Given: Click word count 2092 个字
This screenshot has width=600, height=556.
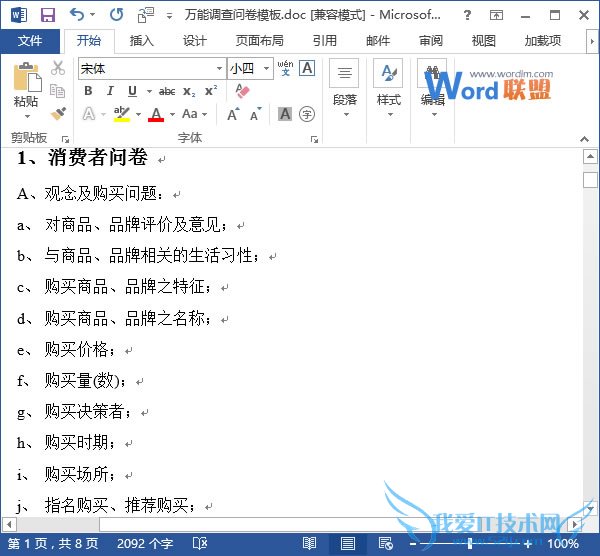Looking at the screenshot, I should (x=145, y=544).
